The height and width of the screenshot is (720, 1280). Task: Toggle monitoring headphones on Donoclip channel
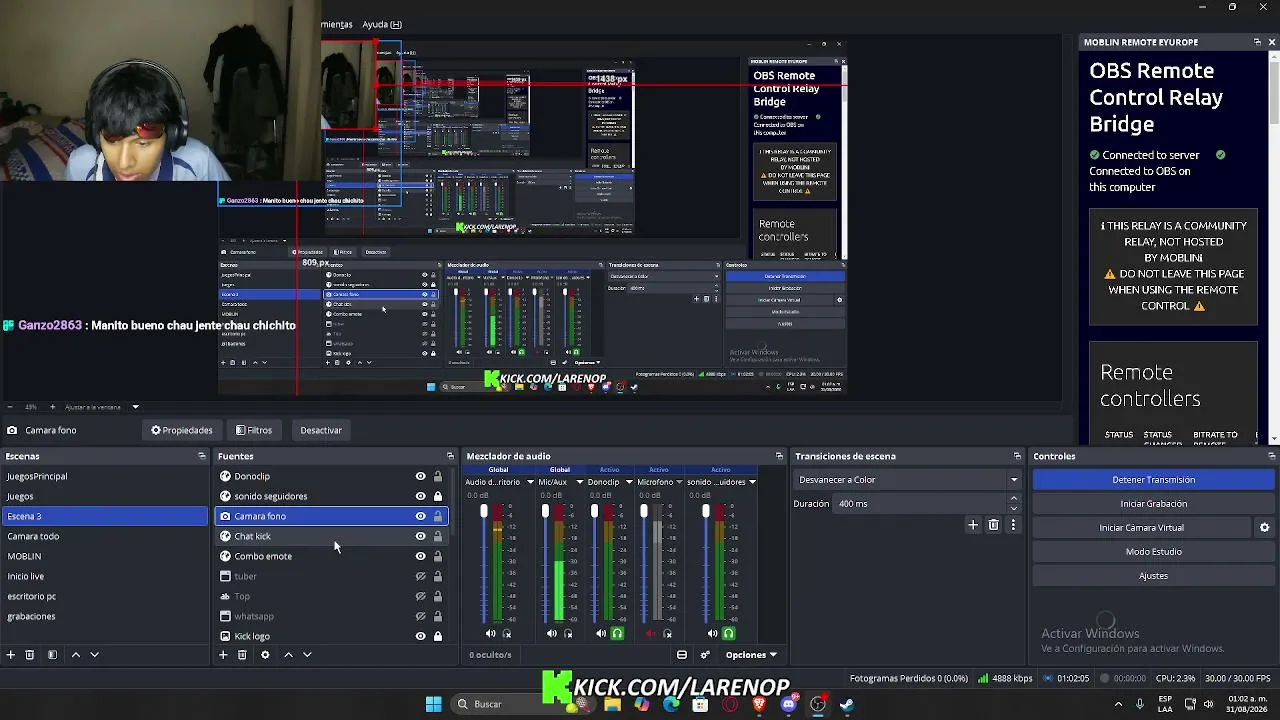pyautogui.click(x=617, y=633)
